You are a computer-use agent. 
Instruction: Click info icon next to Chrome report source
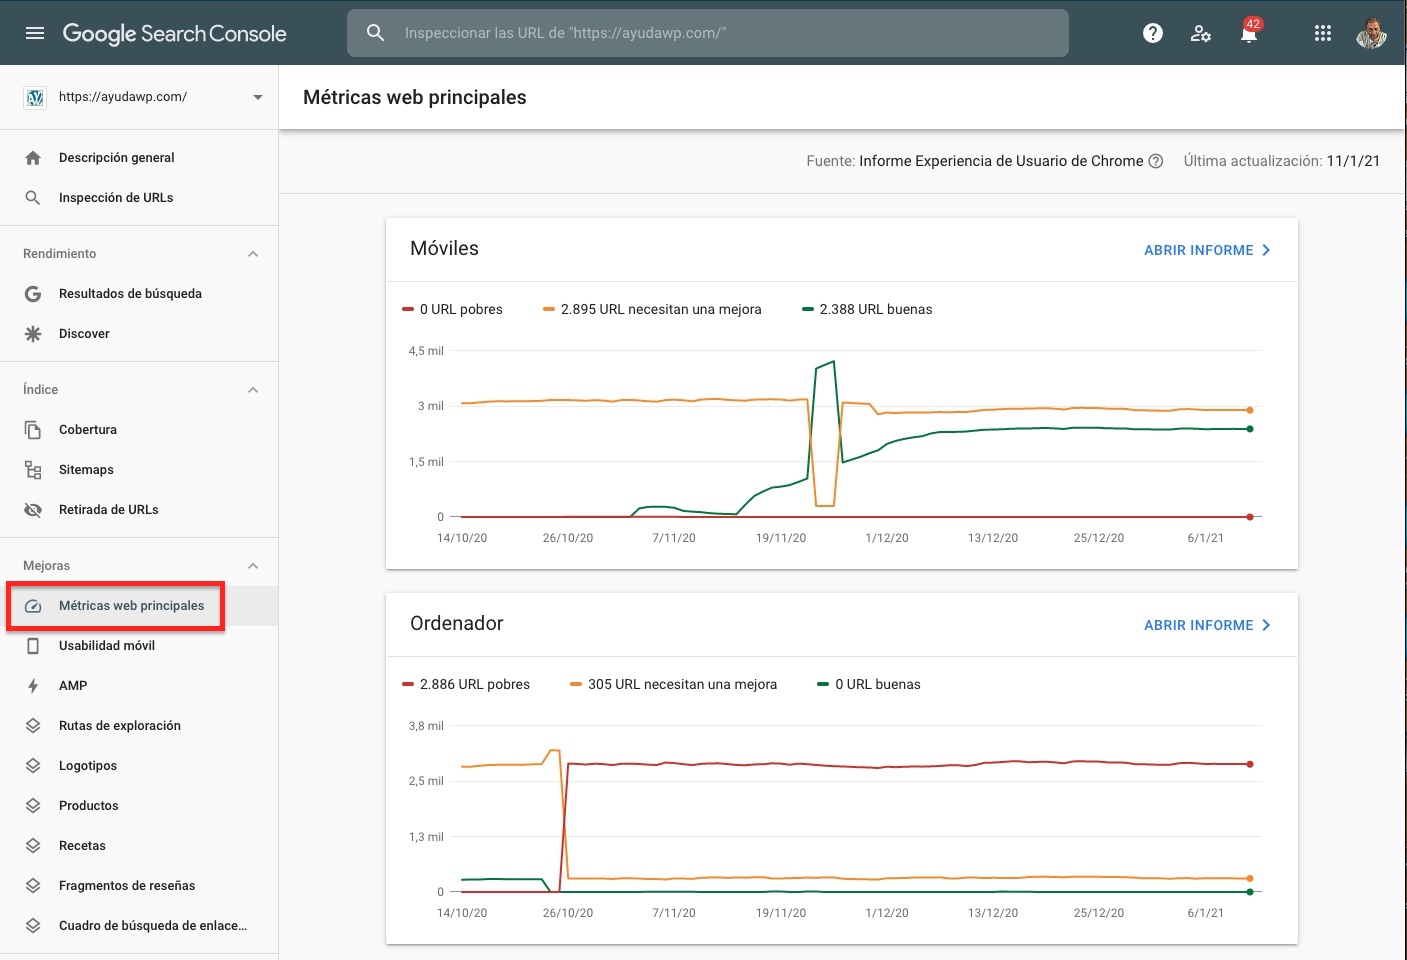pyautogui.click(x=1156, y=161)
